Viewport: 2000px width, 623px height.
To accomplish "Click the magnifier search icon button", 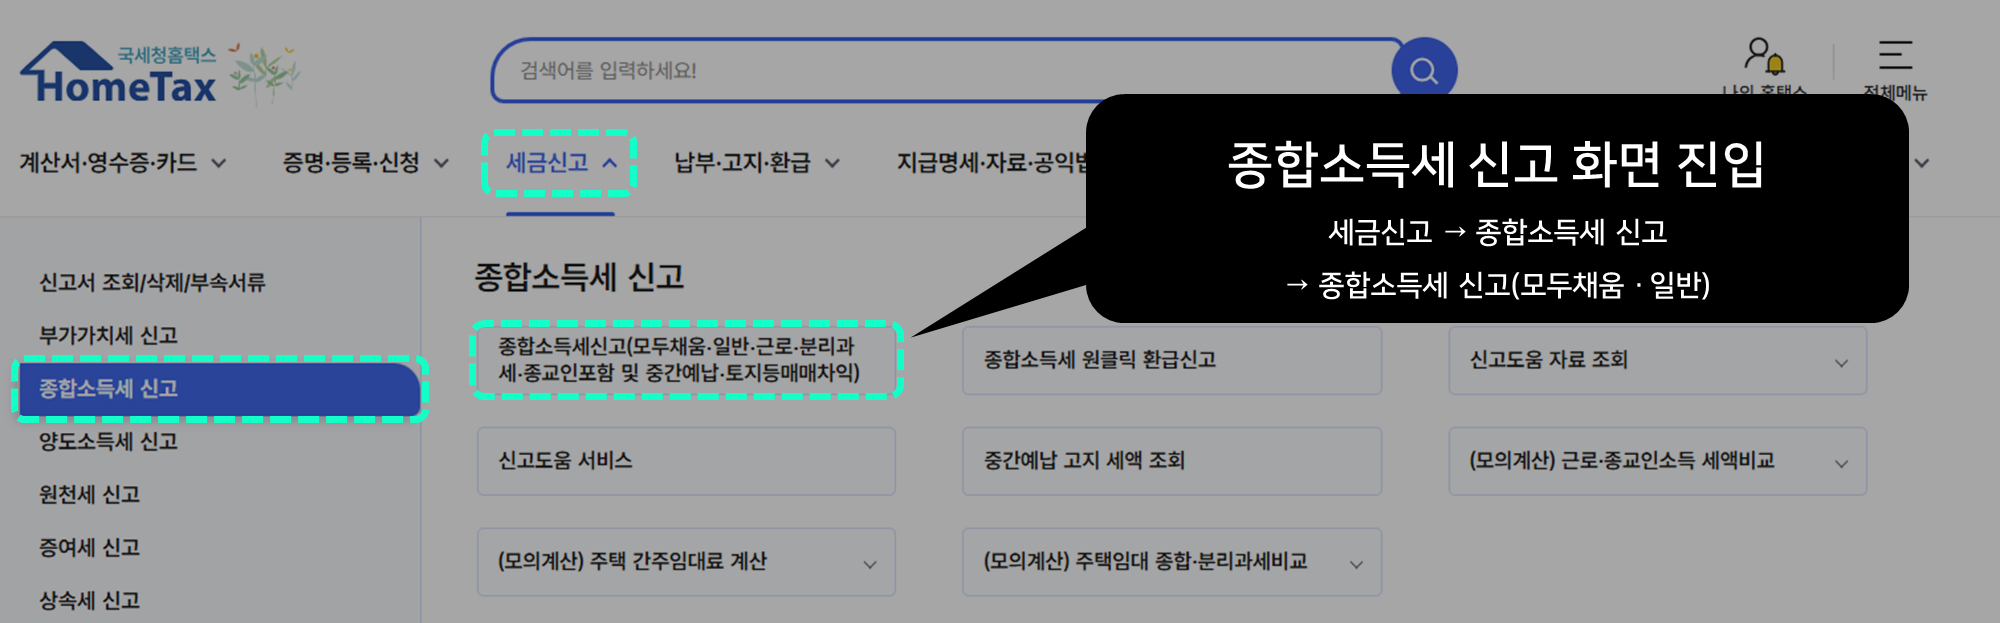I will click(1424, 70).
